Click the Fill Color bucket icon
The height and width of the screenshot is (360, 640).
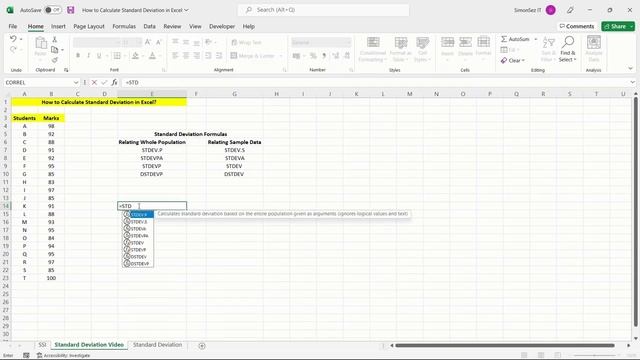point(136,56)
